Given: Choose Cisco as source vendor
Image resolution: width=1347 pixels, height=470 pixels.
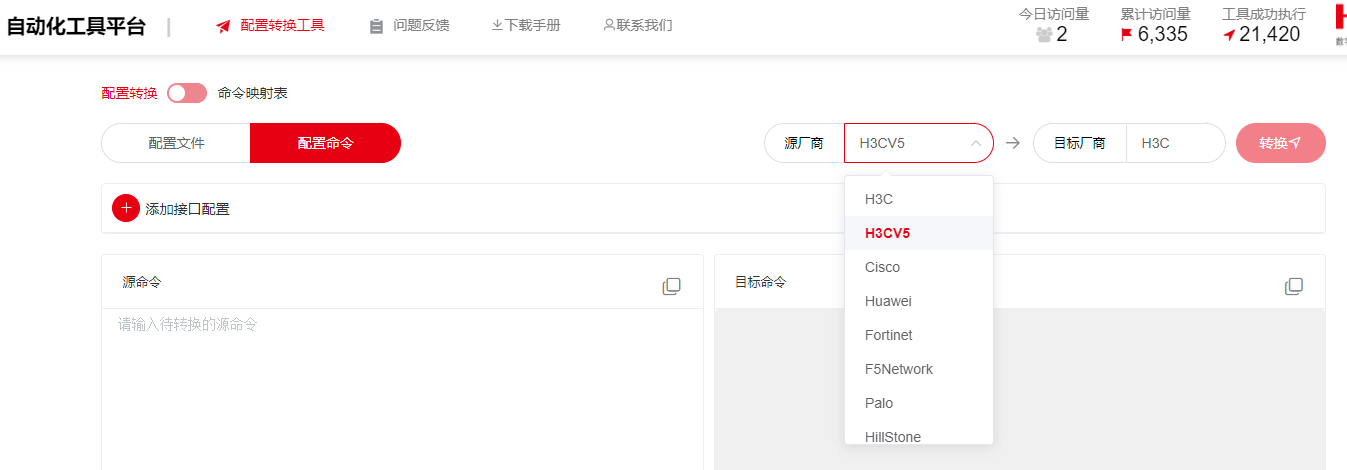Looking at the screenshot, I should tap(919, 267).
